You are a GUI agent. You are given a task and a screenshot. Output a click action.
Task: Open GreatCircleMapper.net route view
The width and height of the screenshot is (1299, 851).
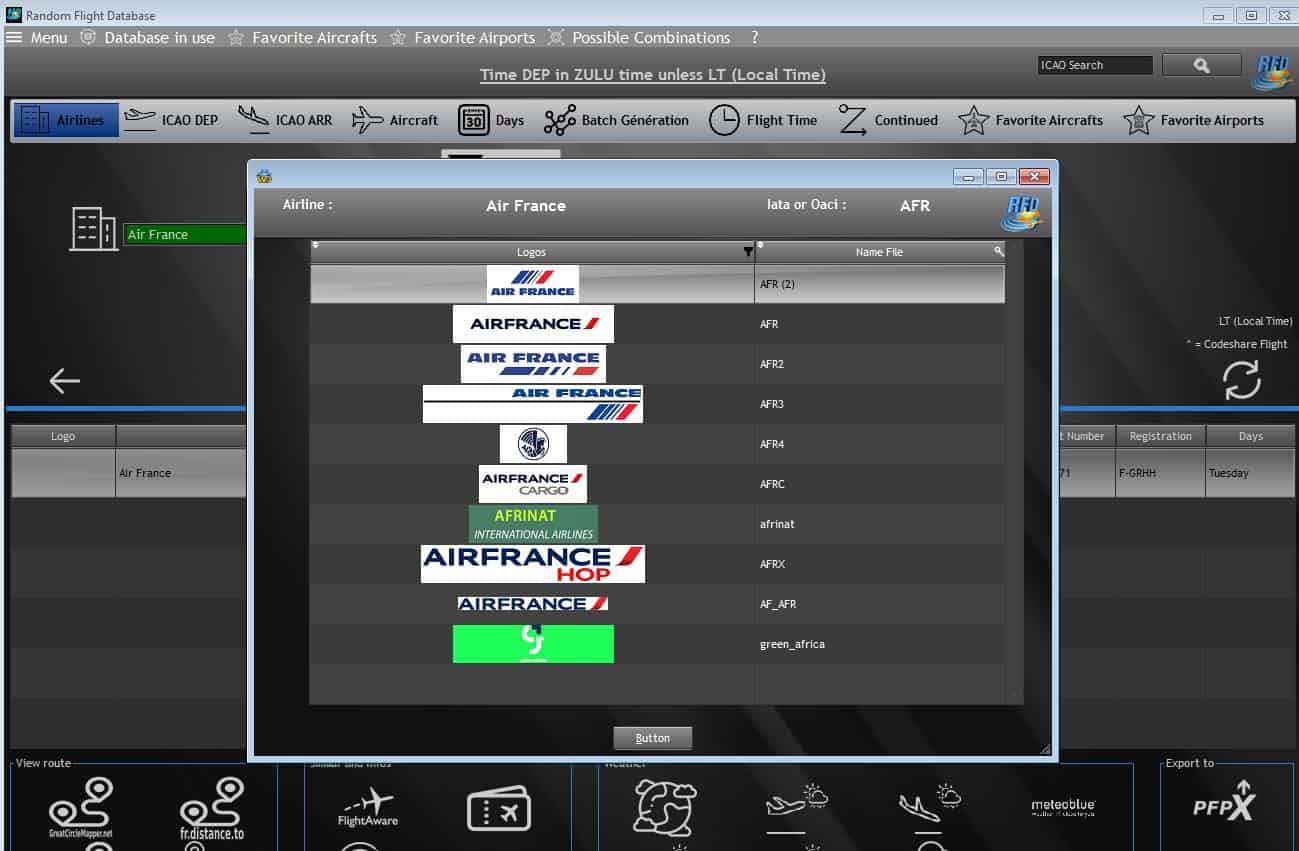tap(80, 808)
